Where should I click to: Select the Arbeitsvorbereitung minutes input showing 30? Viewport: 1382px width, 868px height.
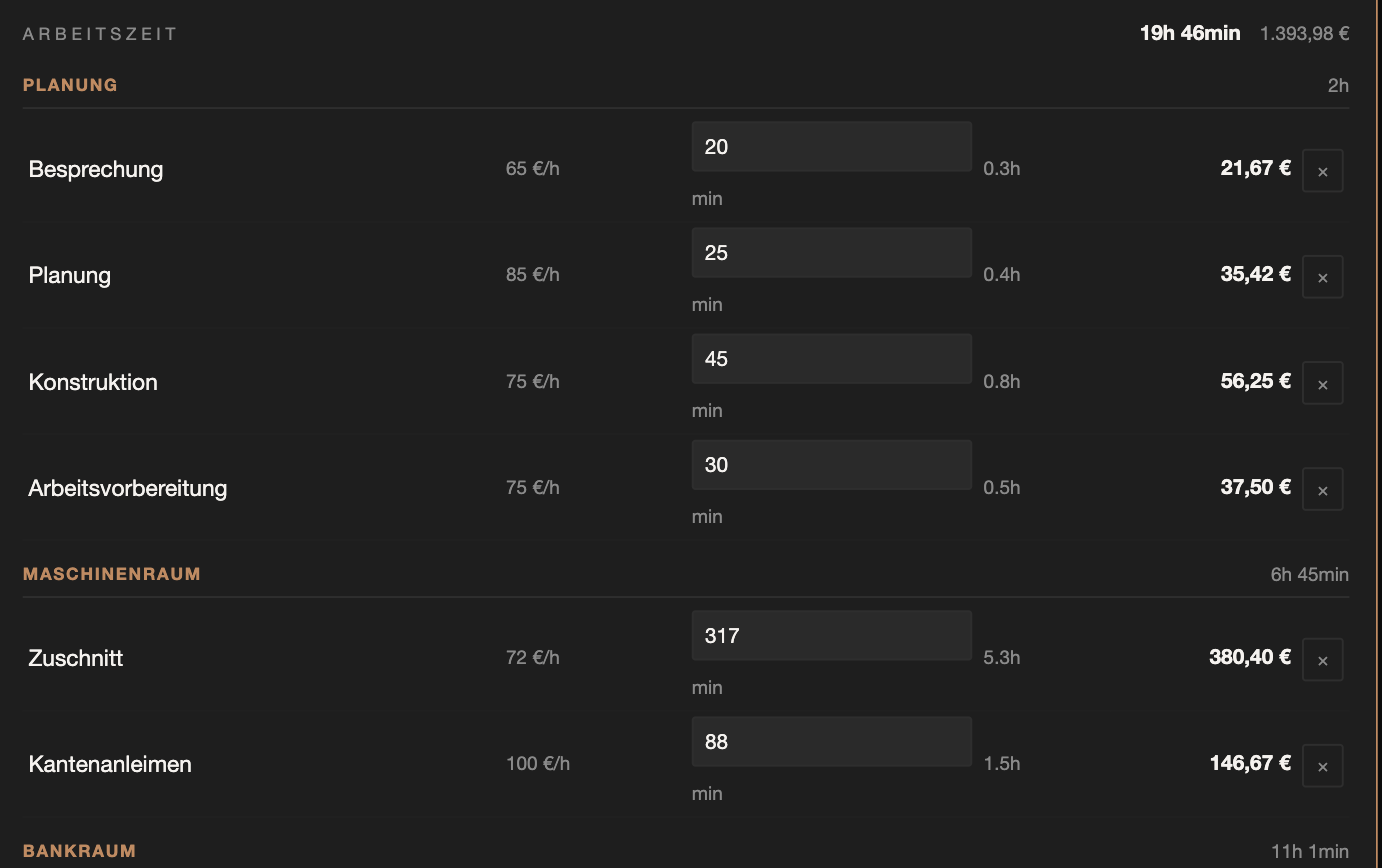pos(831,465)
